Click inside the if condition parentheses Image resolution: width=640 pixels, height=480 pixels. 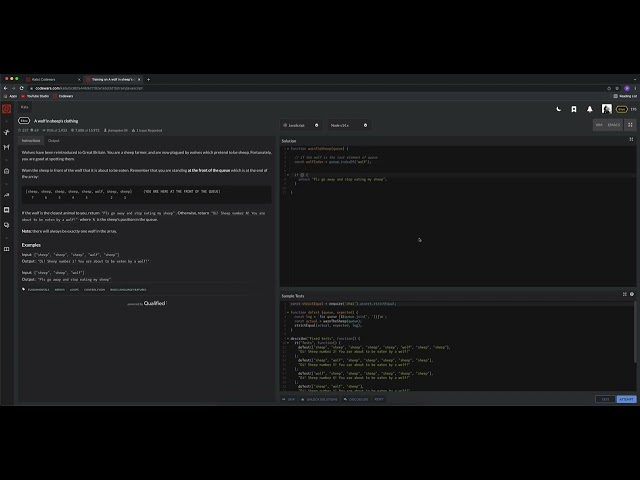[302, 175]
